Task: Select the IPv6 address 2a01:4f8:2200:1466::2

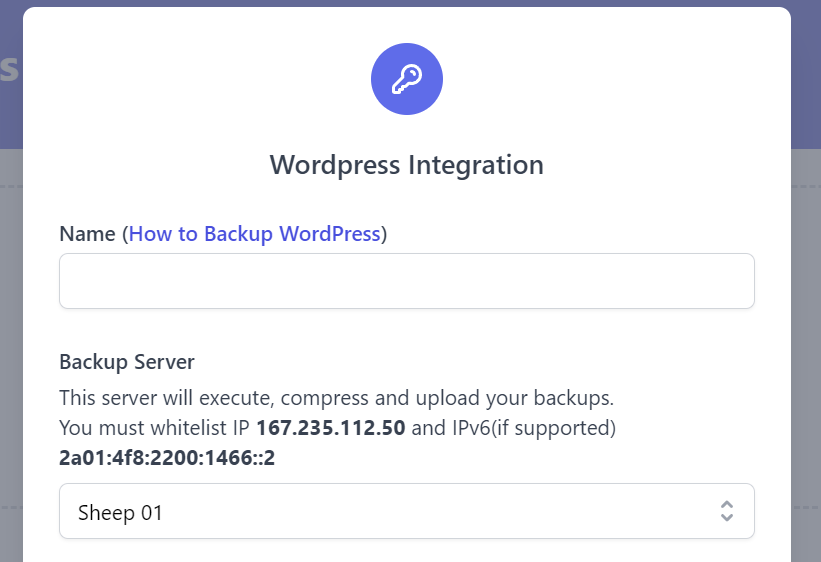Action: coord(167,458)
